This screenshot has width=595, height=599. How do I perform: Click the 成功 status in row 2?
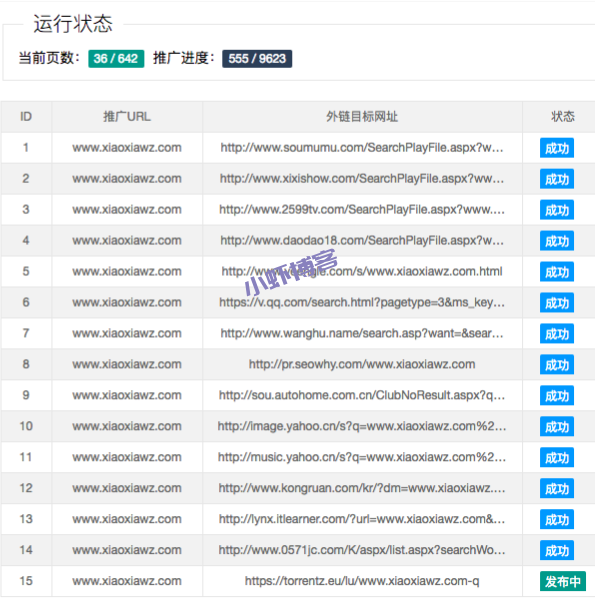pos(557,179)
